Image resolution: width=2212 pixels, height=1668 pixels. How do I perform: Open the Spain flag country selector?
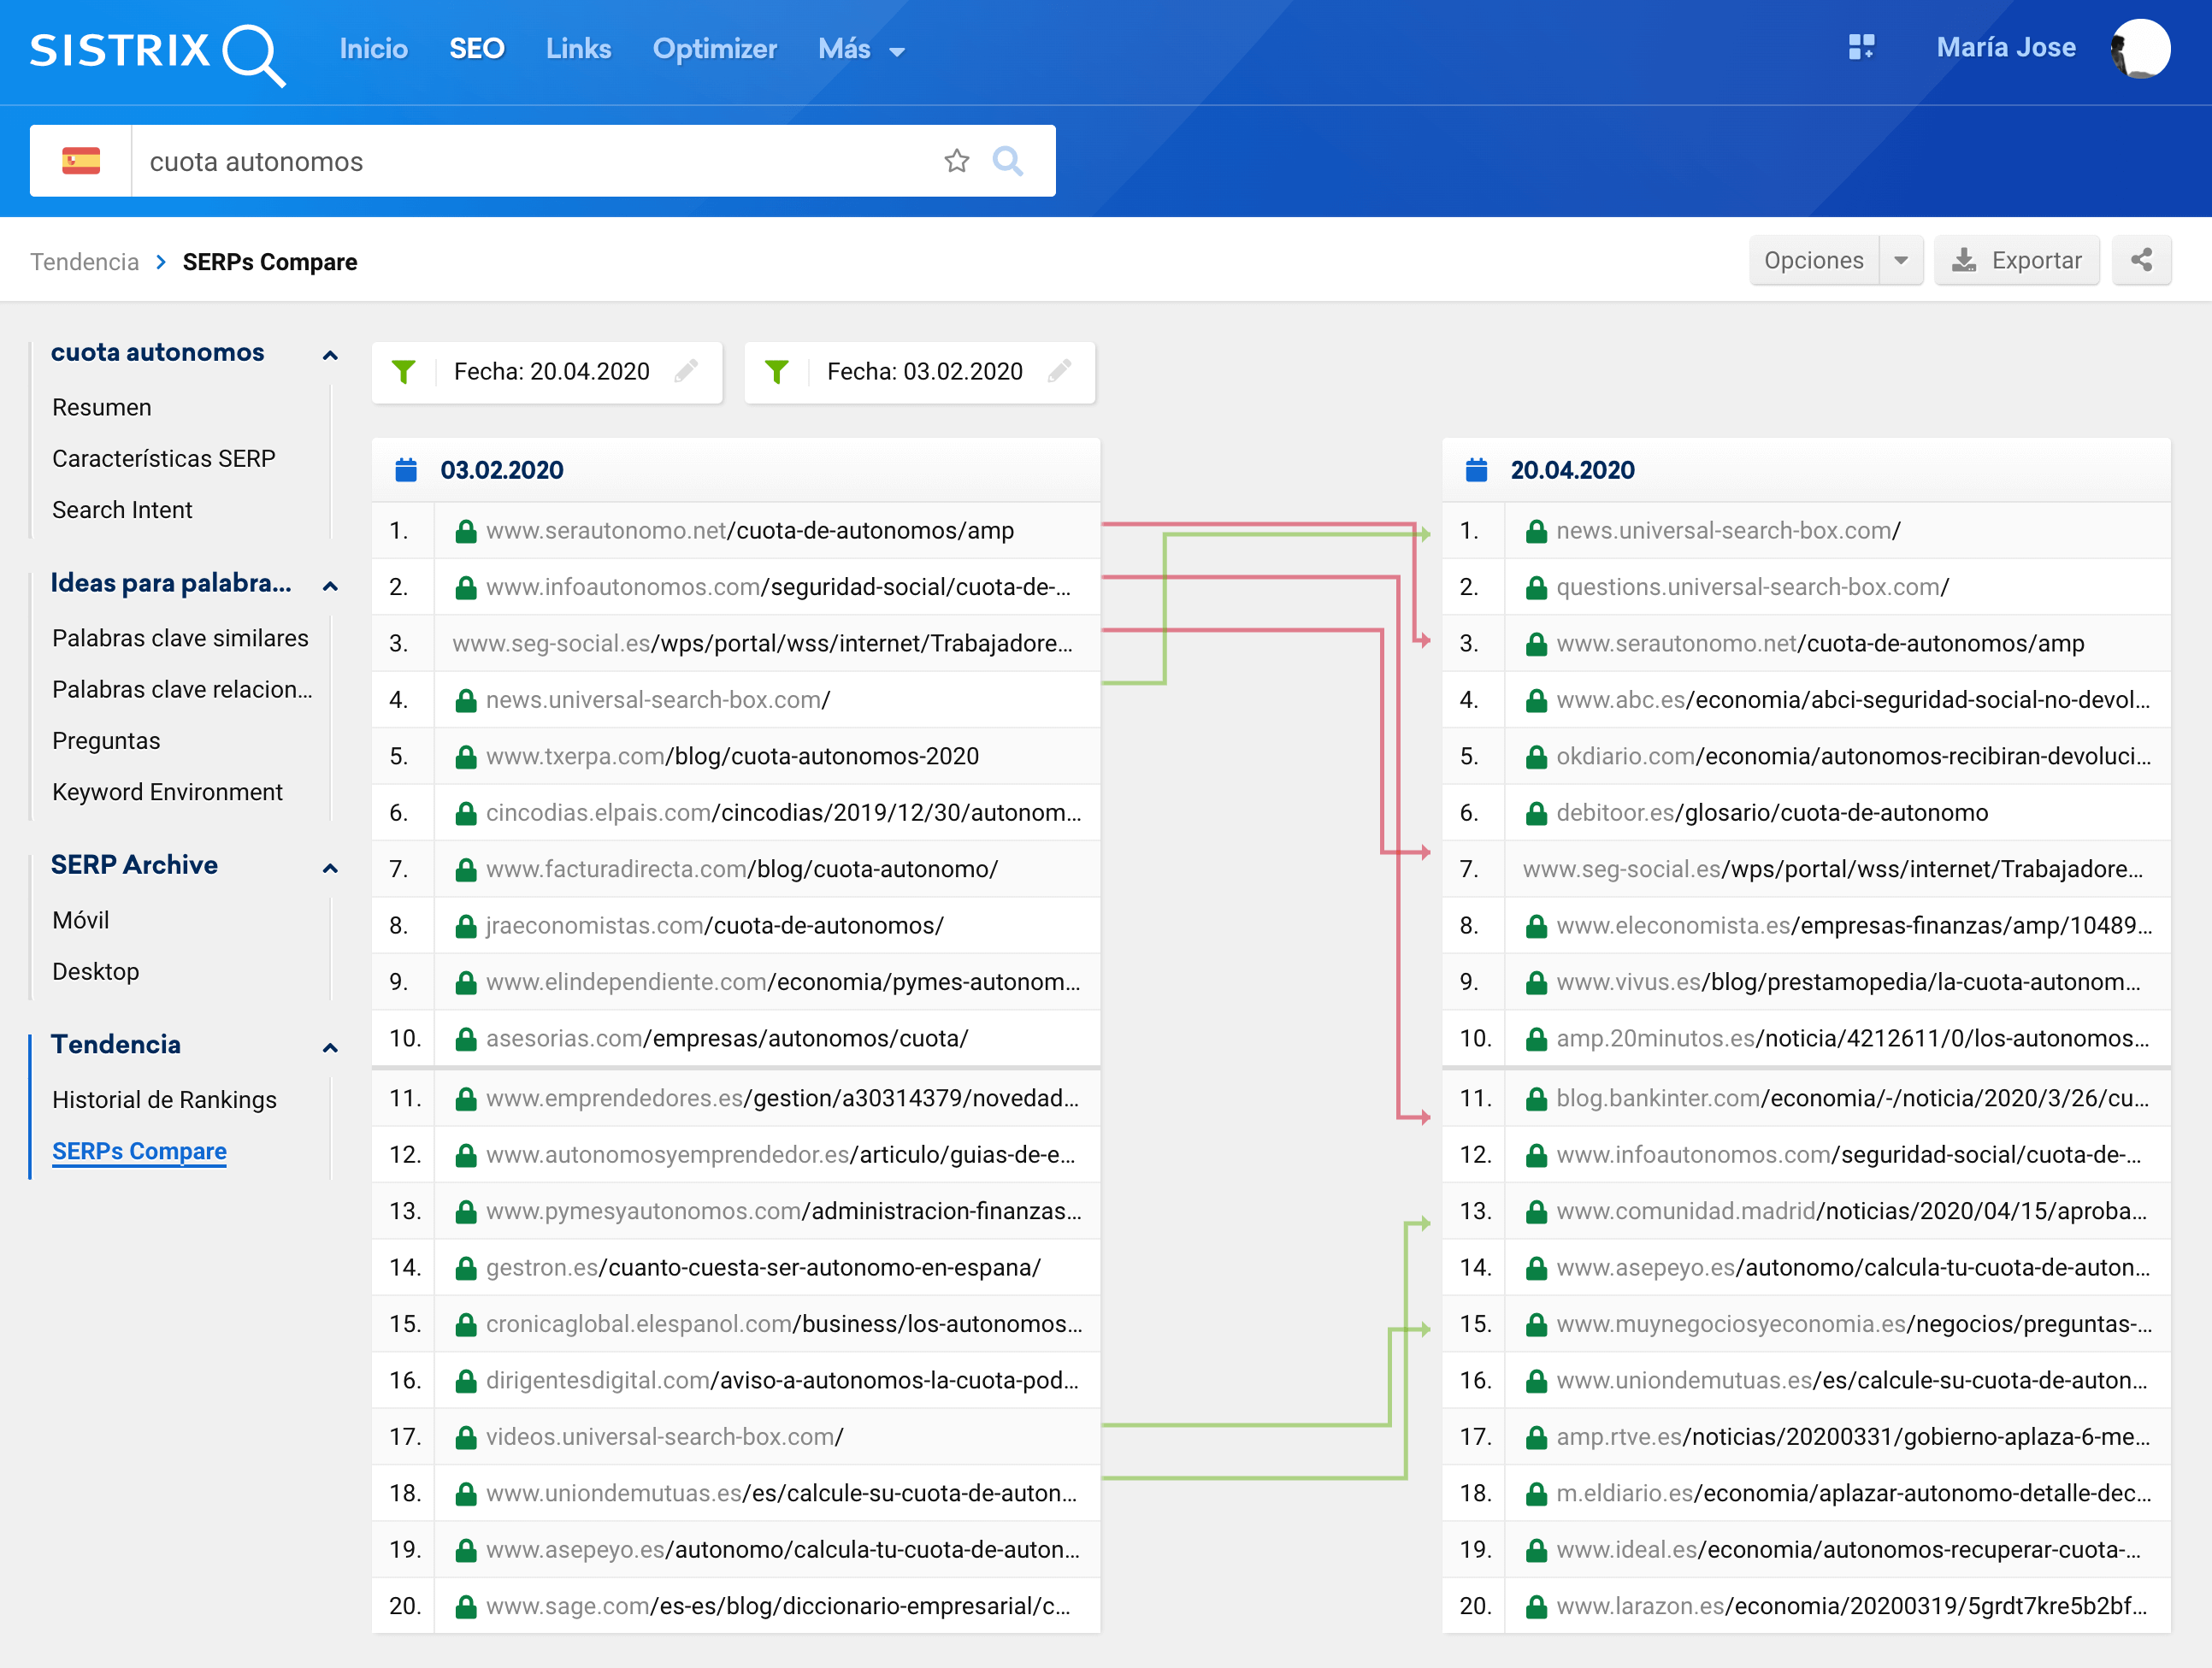coord(81,161)
